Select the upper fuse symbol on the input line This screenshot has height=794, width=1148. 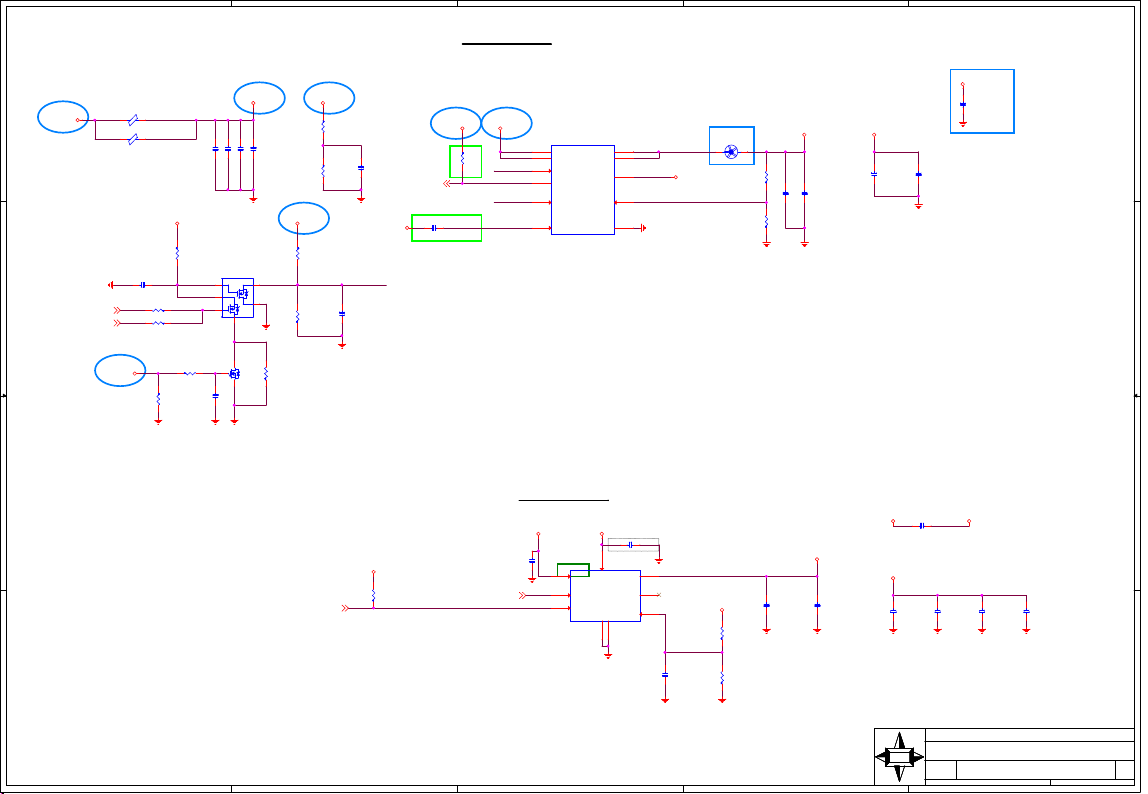point(133,120)
